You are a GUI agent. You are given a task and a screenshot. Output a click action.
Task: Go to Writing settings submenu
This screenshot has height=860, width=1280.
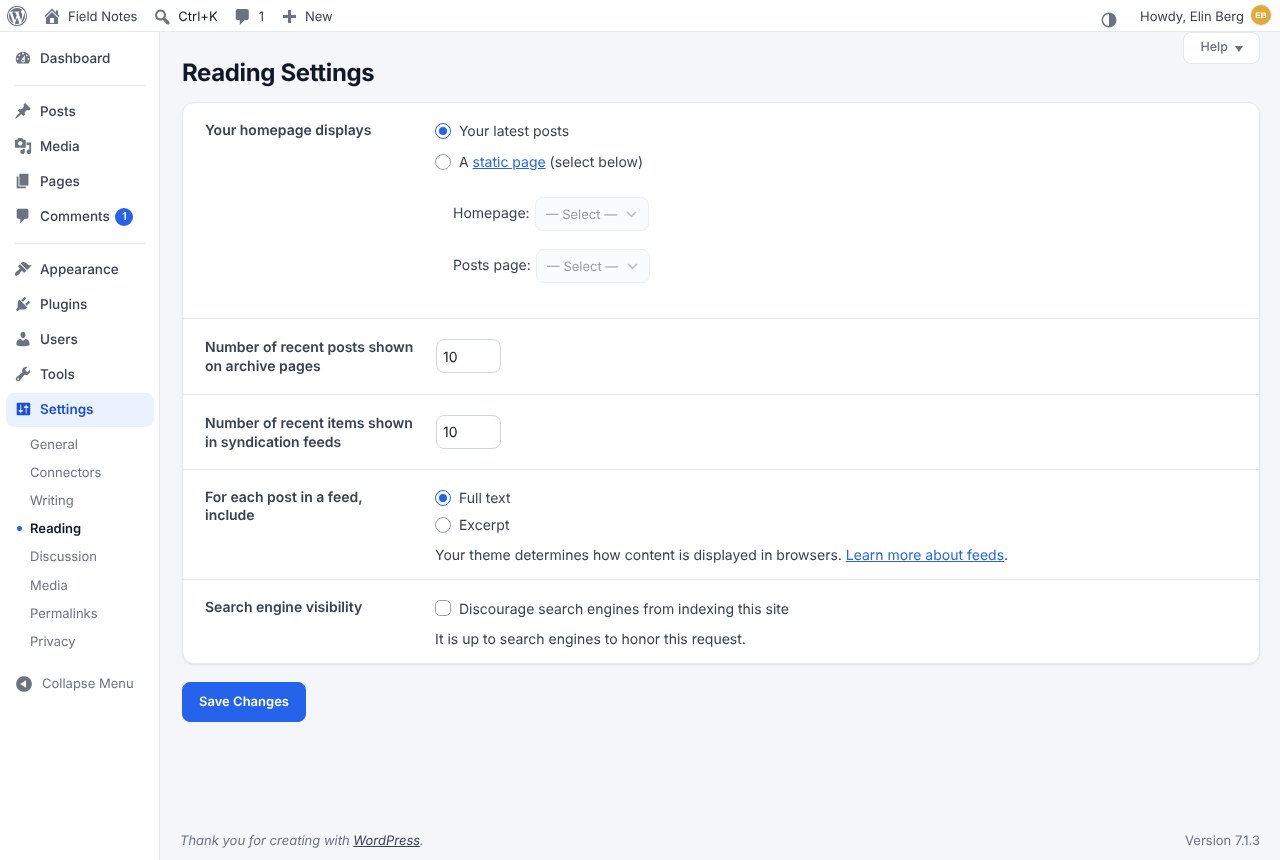point(52,500)
